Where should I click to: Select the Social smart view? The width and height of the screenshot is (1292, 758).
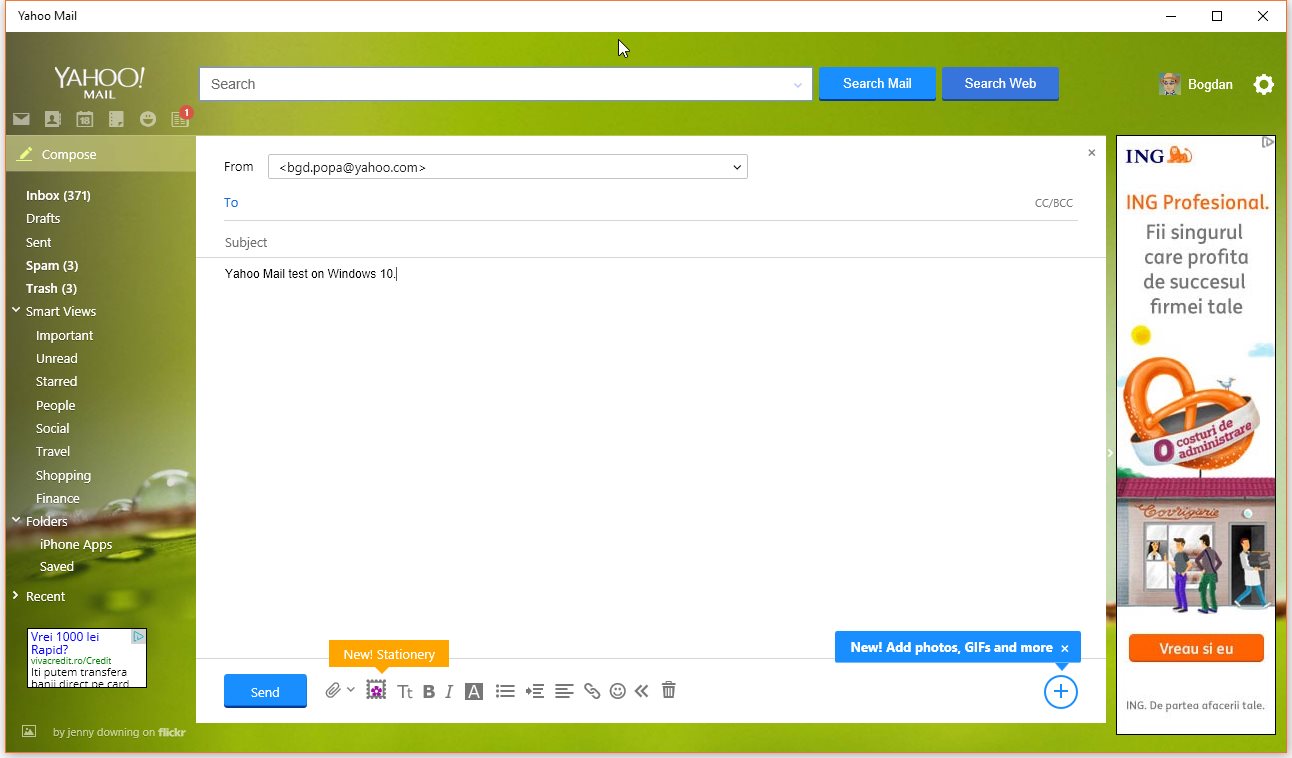53,428
